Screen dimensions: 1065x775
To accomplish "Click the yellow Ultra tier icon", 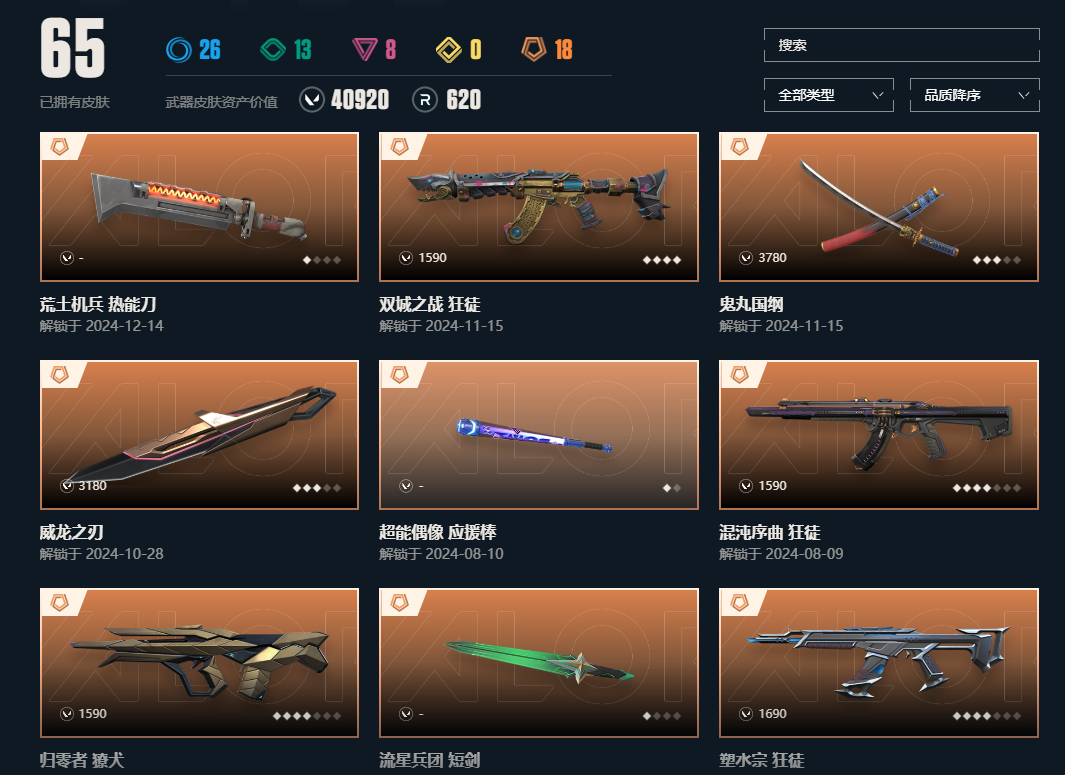I will (448, 50).
